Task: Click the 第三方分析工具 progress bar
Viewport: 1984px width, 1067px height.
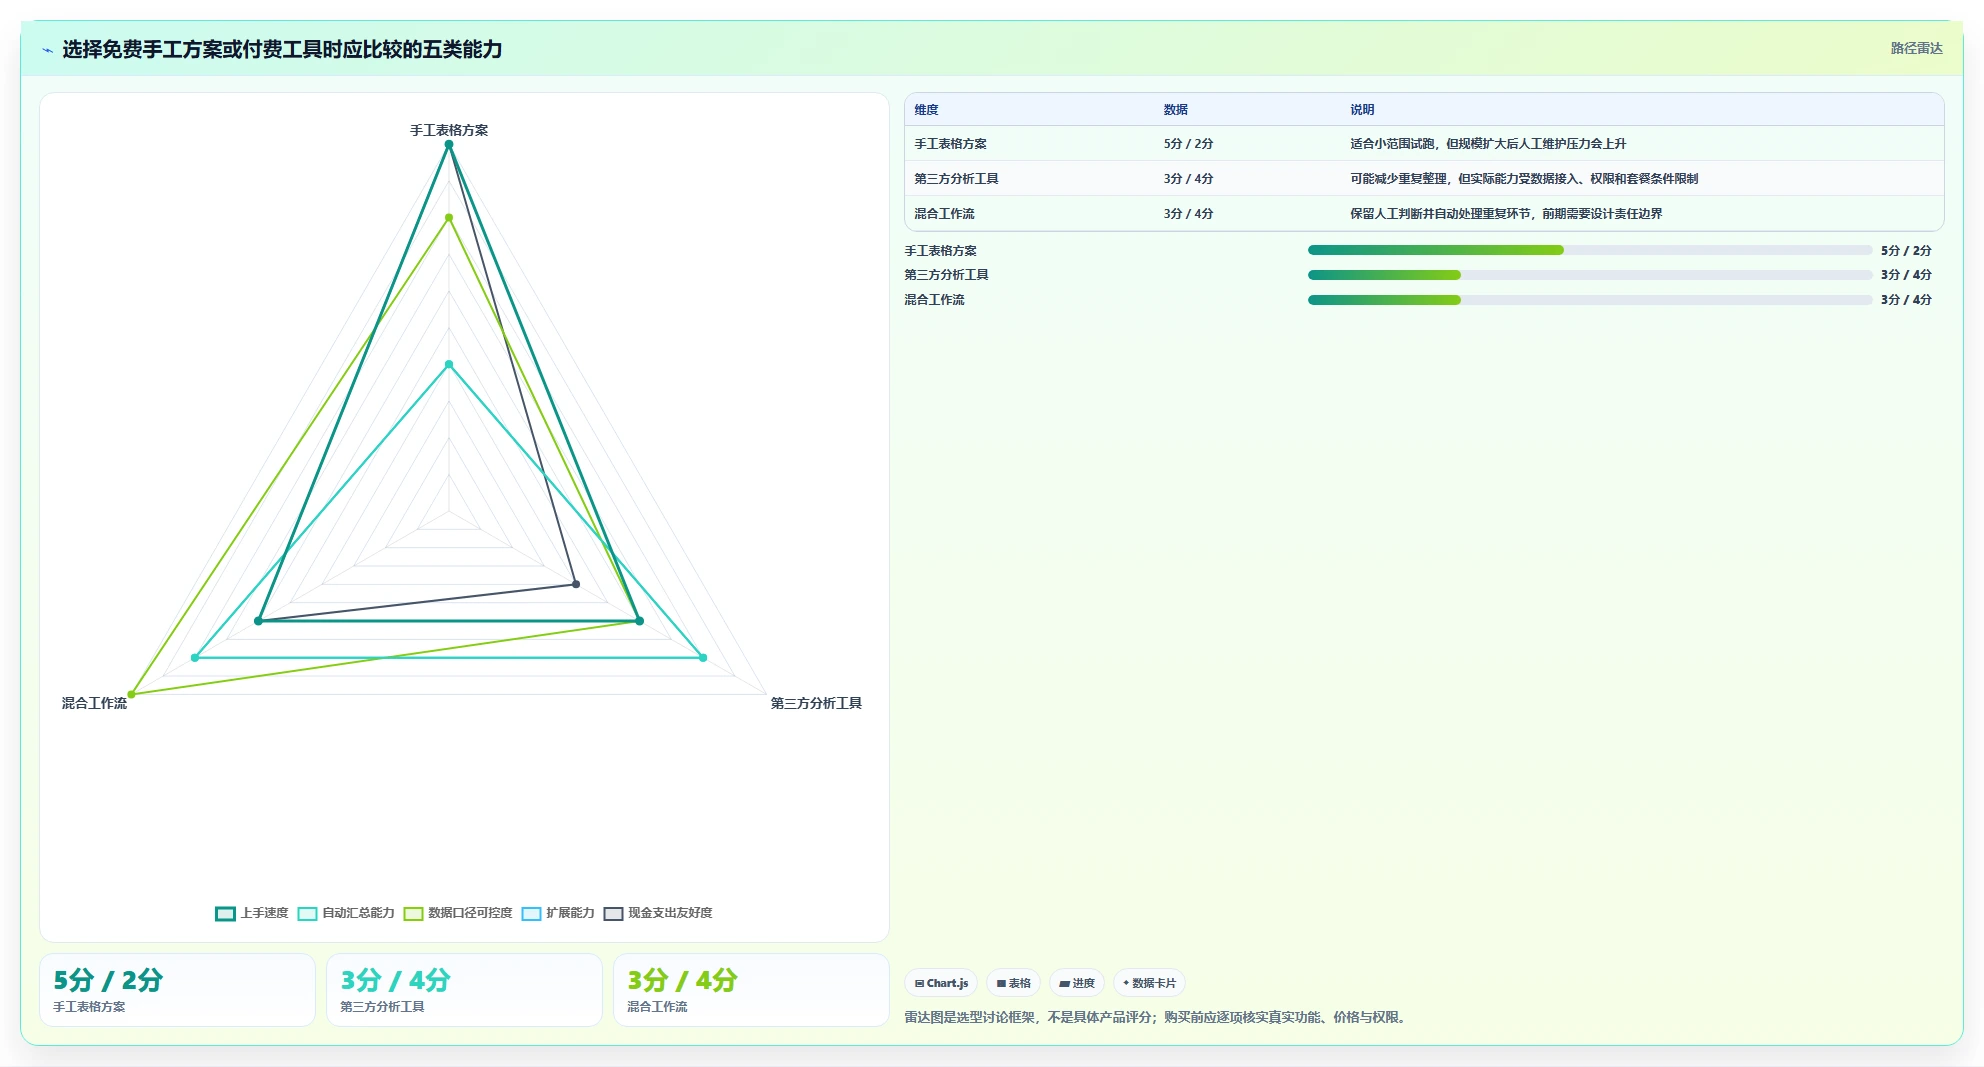Action: 1589,275
